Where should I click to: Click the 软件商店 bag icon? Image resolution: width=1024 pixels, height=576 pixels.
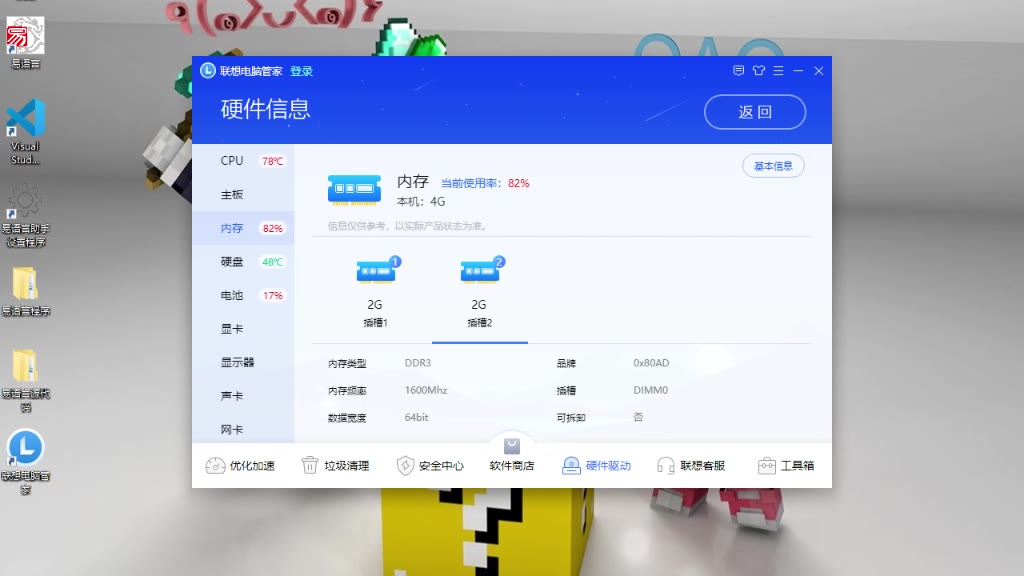512,447
